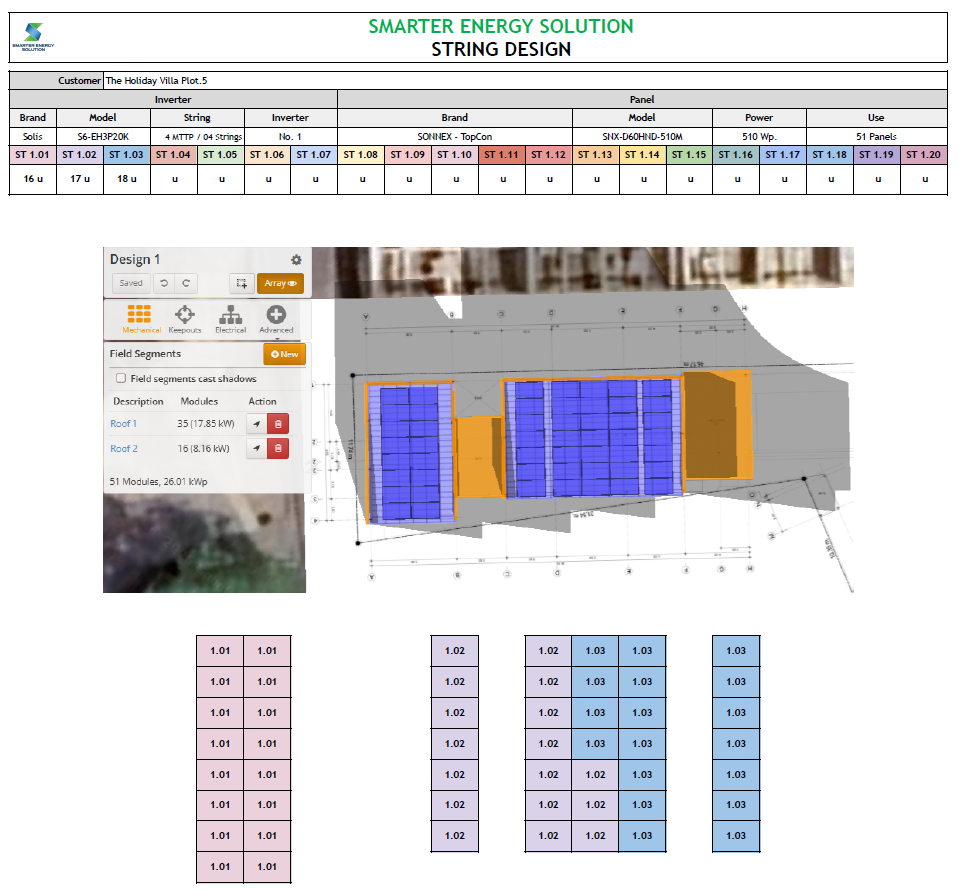Image resolution: width=960 pixels, height=891 pixels.
Task: Select the ST 1.19 purple header cell
Action: point(877,155)
